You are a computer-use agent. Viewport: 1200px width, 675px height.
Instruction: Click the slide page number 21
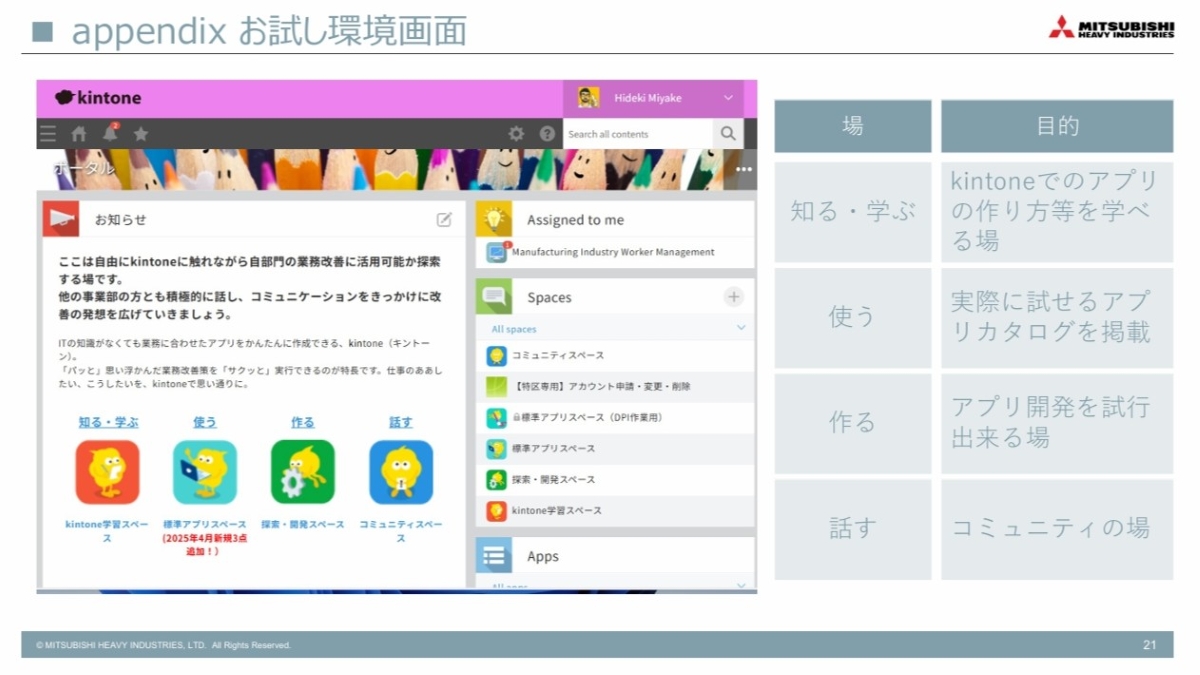click(1150, 645)
